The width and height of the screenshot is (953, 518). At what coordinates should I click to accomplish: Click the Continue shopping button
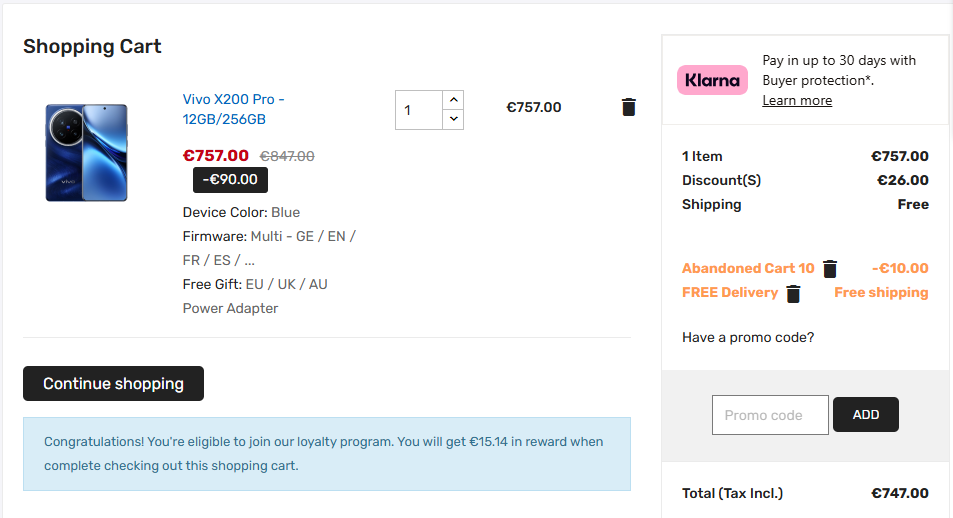coord(113,384)
